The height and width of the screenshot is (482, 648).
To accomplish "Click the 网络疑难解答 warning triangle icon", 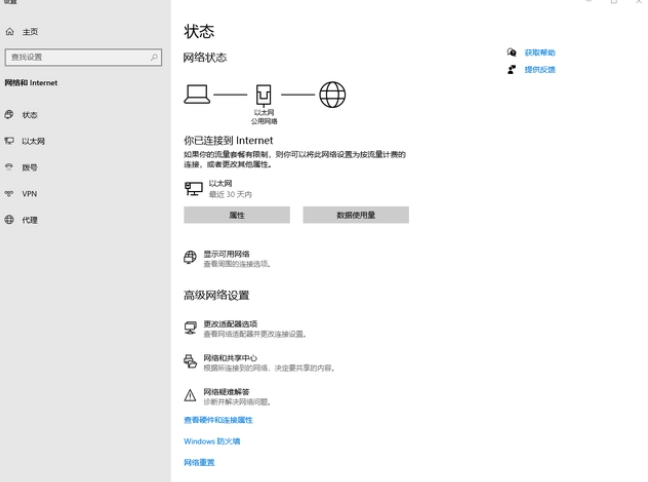I will [190, 395].
